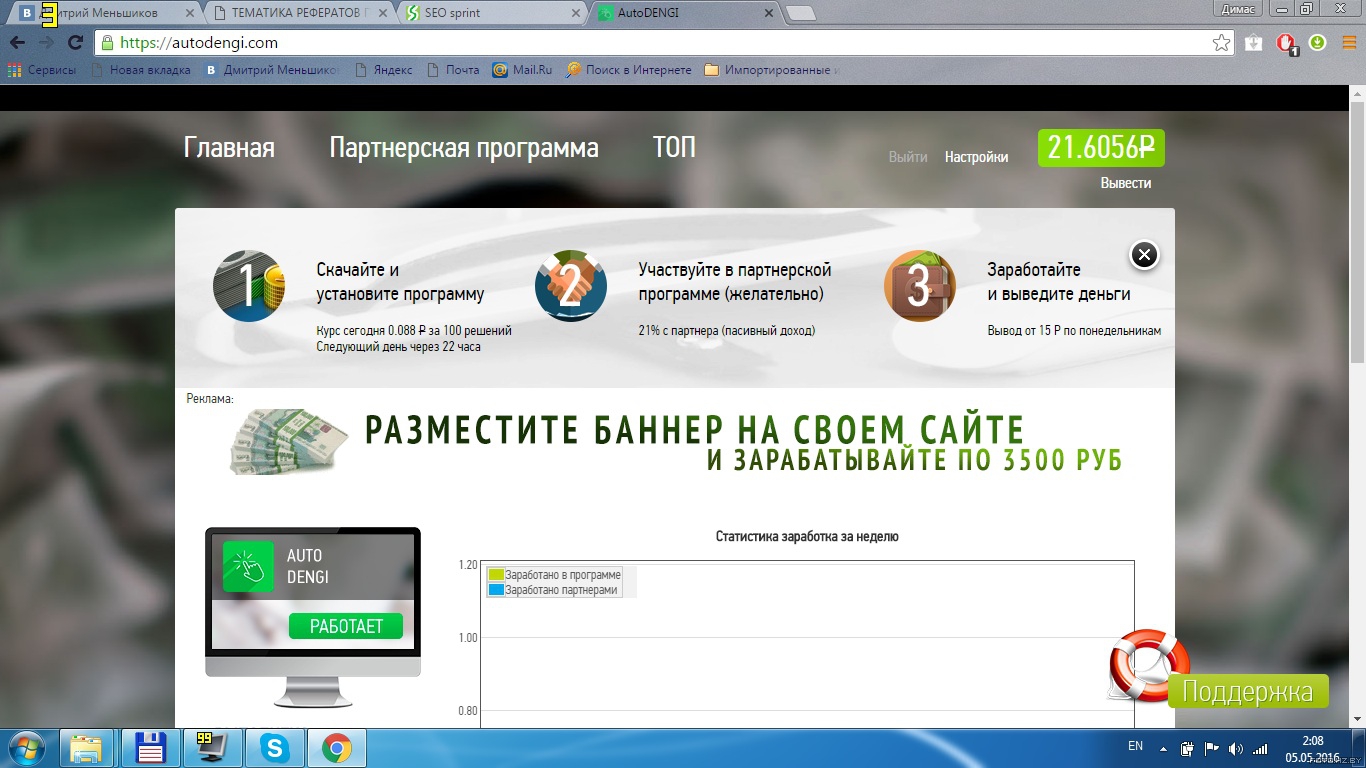Open the Дмитрий Меньшиков bookmark
Viewport: 1366px width, 768px height.
click(x=272, y=70)
